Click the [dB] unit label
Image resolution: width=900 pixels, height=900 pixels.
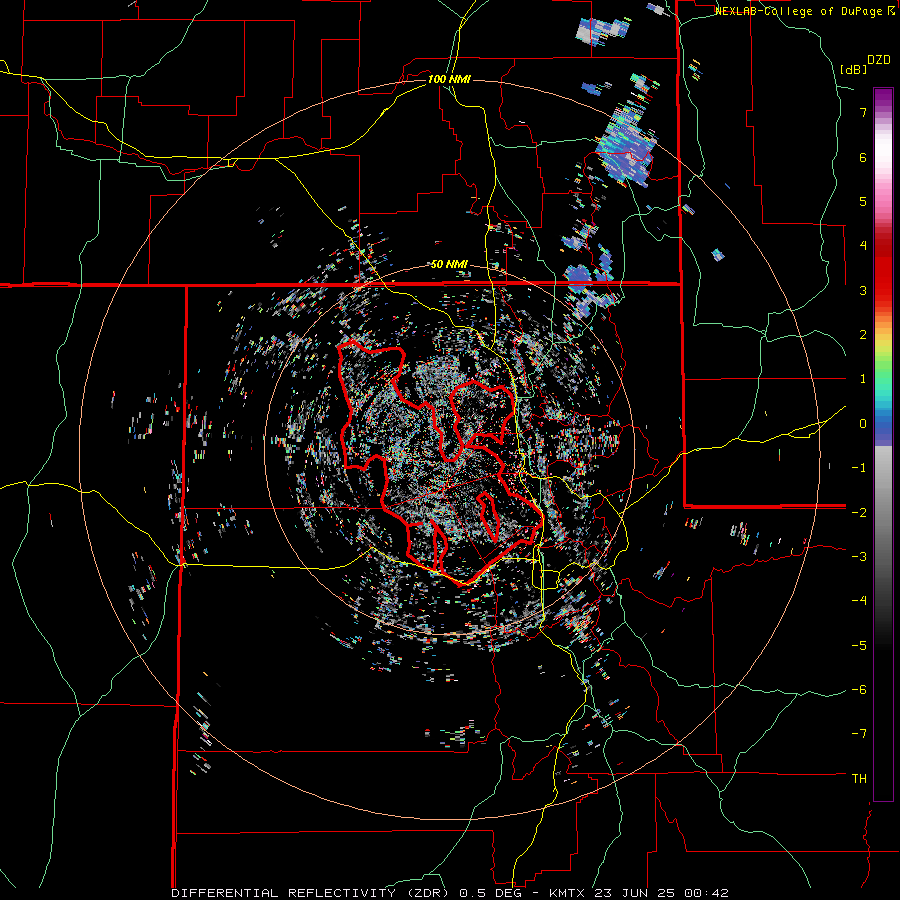click(854, 69)
